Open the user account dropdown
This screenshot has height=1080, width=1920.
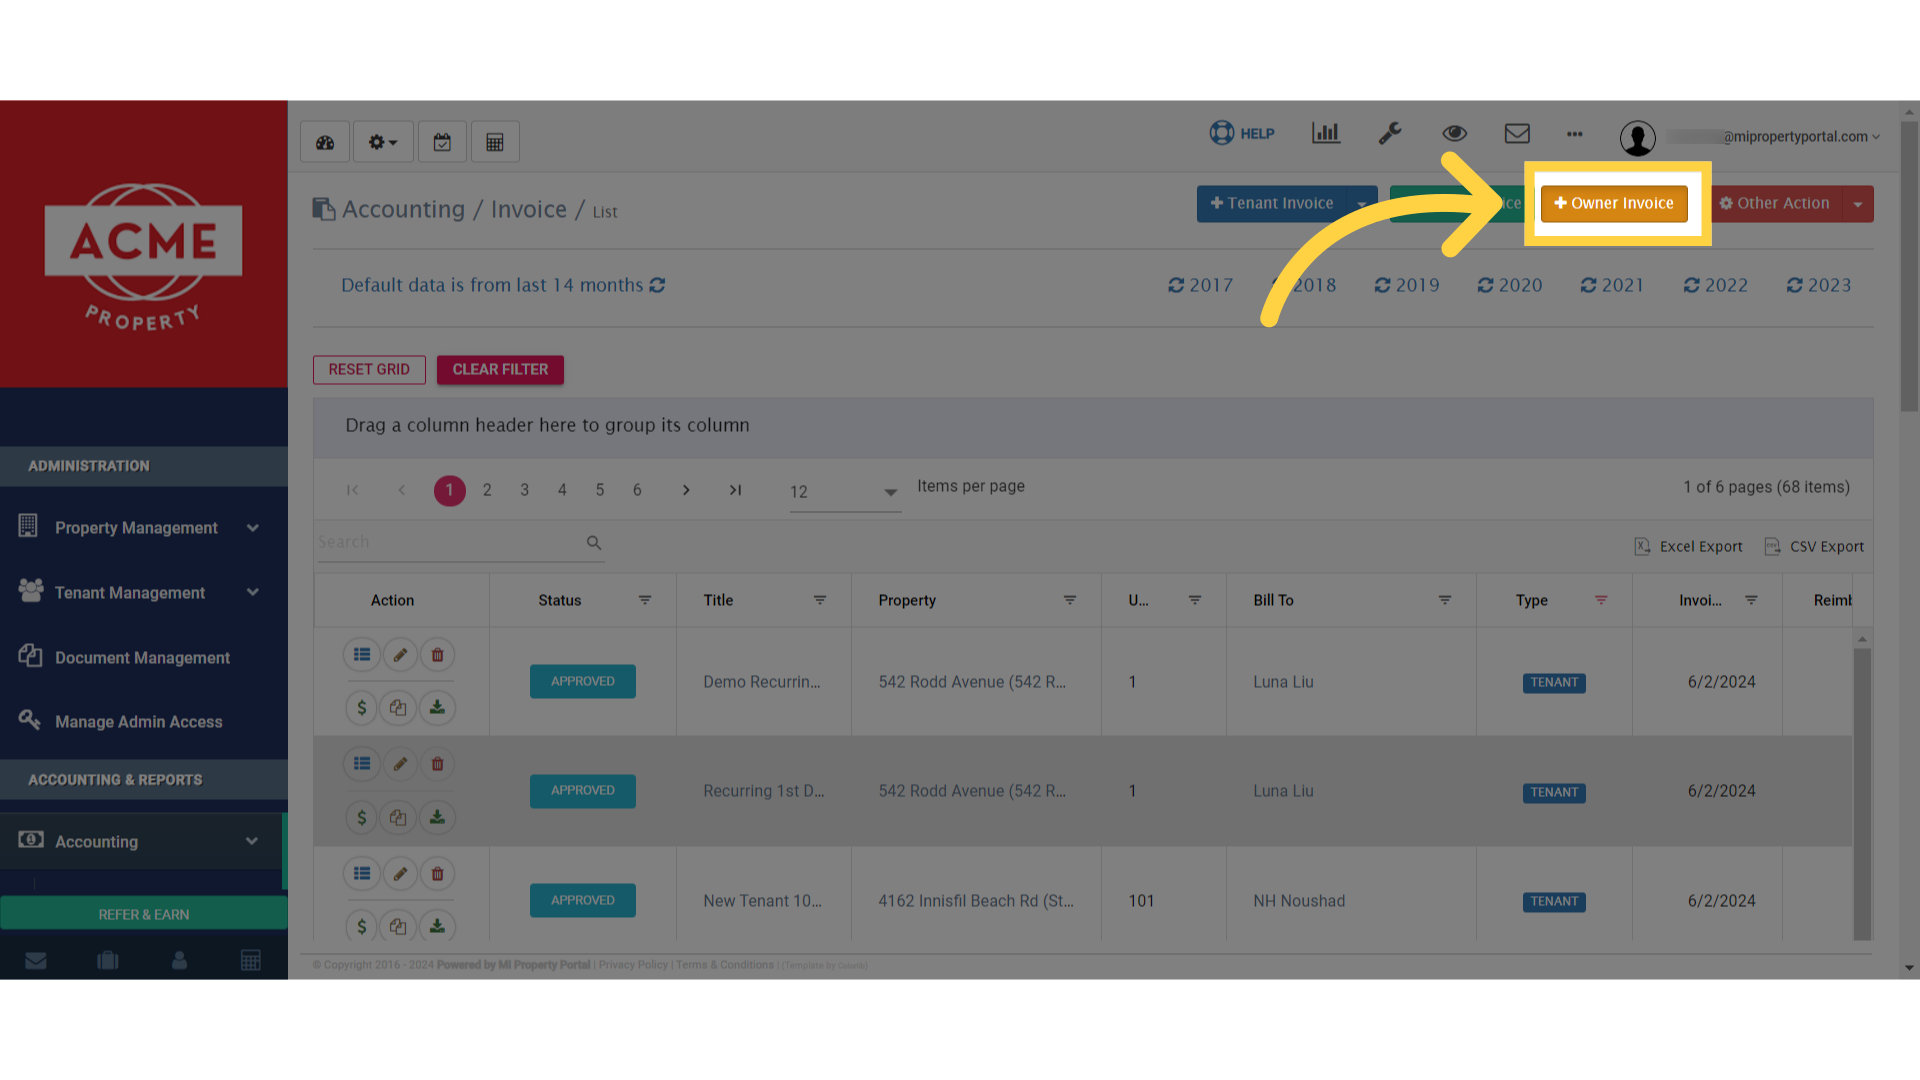[x=1750, y=137]
